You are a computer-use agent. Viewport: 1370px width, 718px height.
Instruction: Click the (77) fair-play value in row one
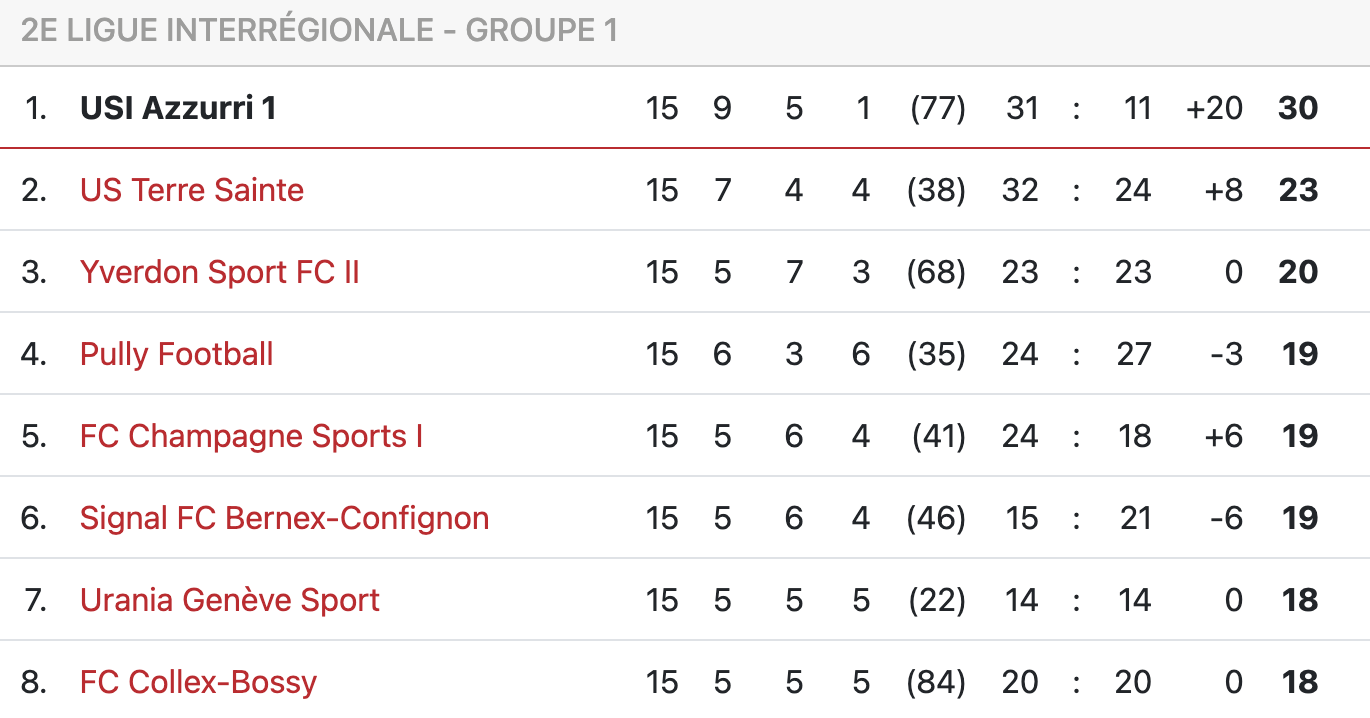[937, 108]
